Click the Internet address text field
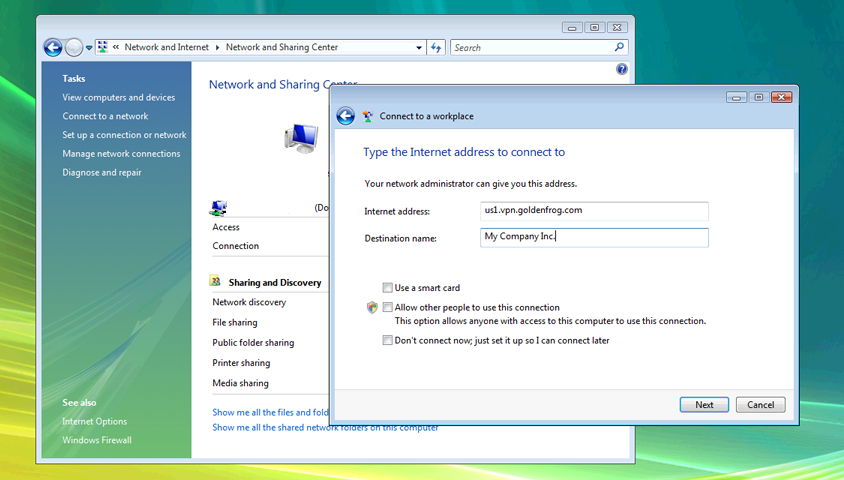This screenshot has height=480, width=844. pos(594,211)
